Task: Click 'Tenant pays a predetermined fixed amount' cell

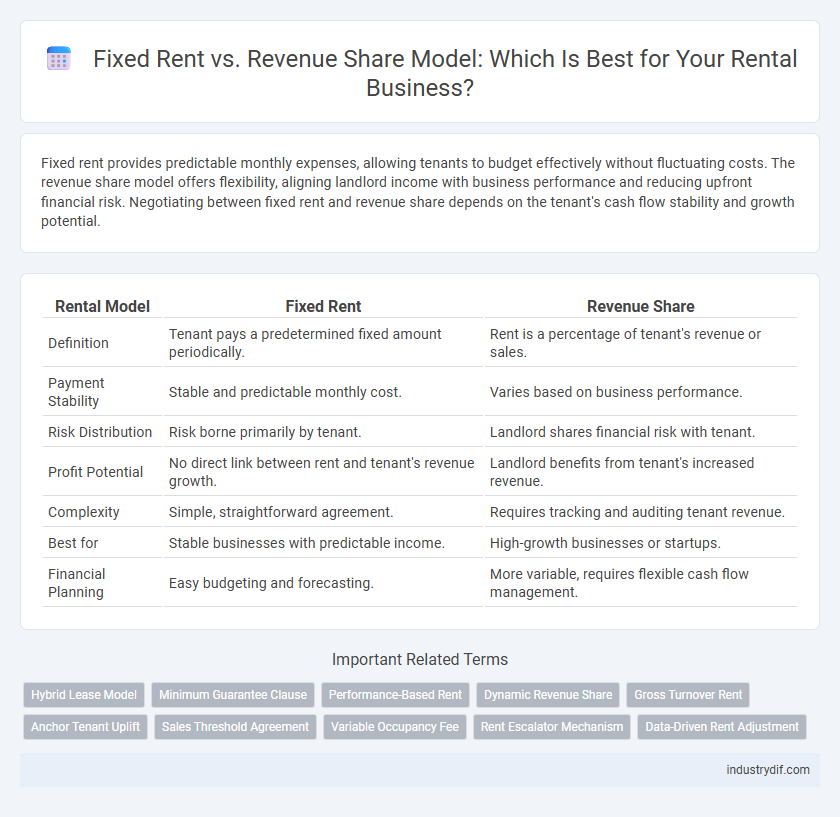Action: pos(324,343)
